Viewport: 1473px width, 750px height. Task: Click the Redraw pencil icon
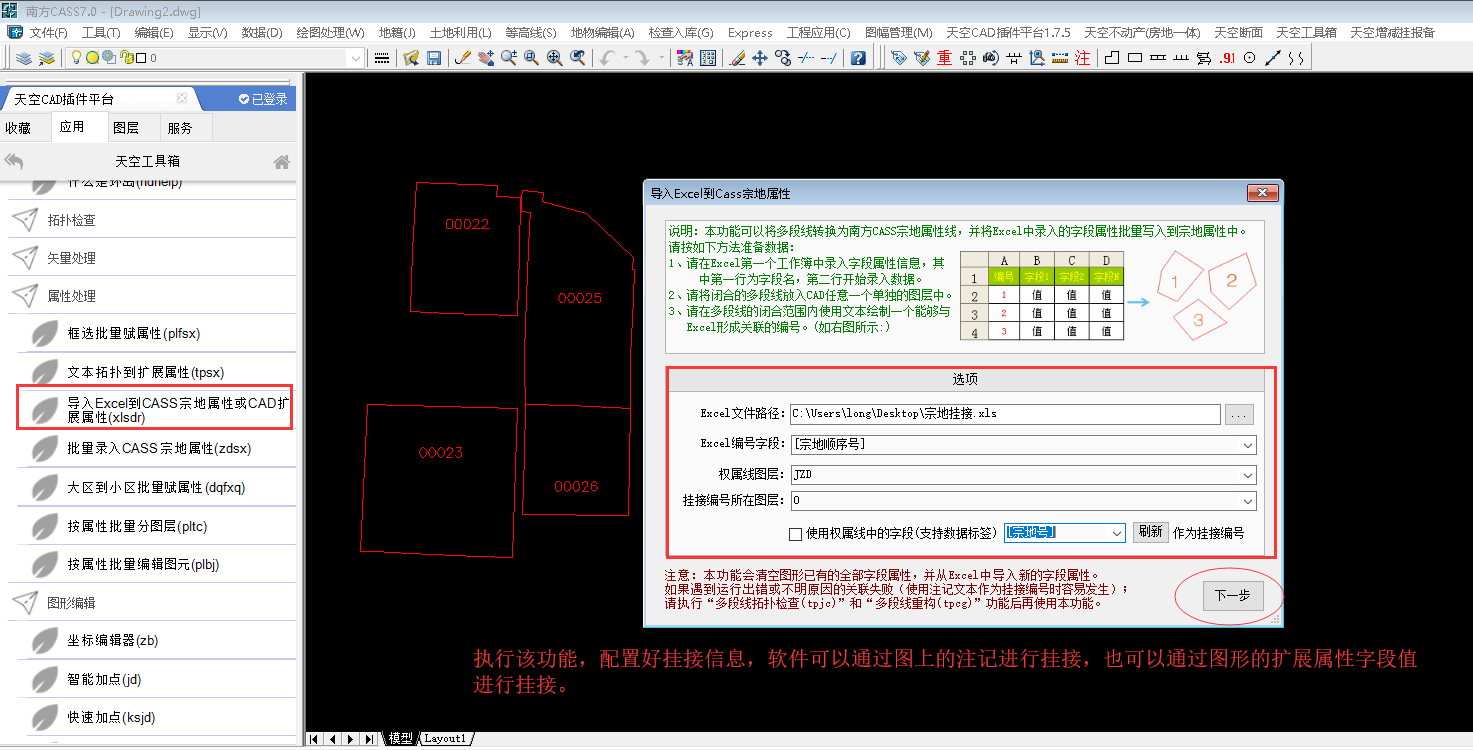[x=462, y=58]
